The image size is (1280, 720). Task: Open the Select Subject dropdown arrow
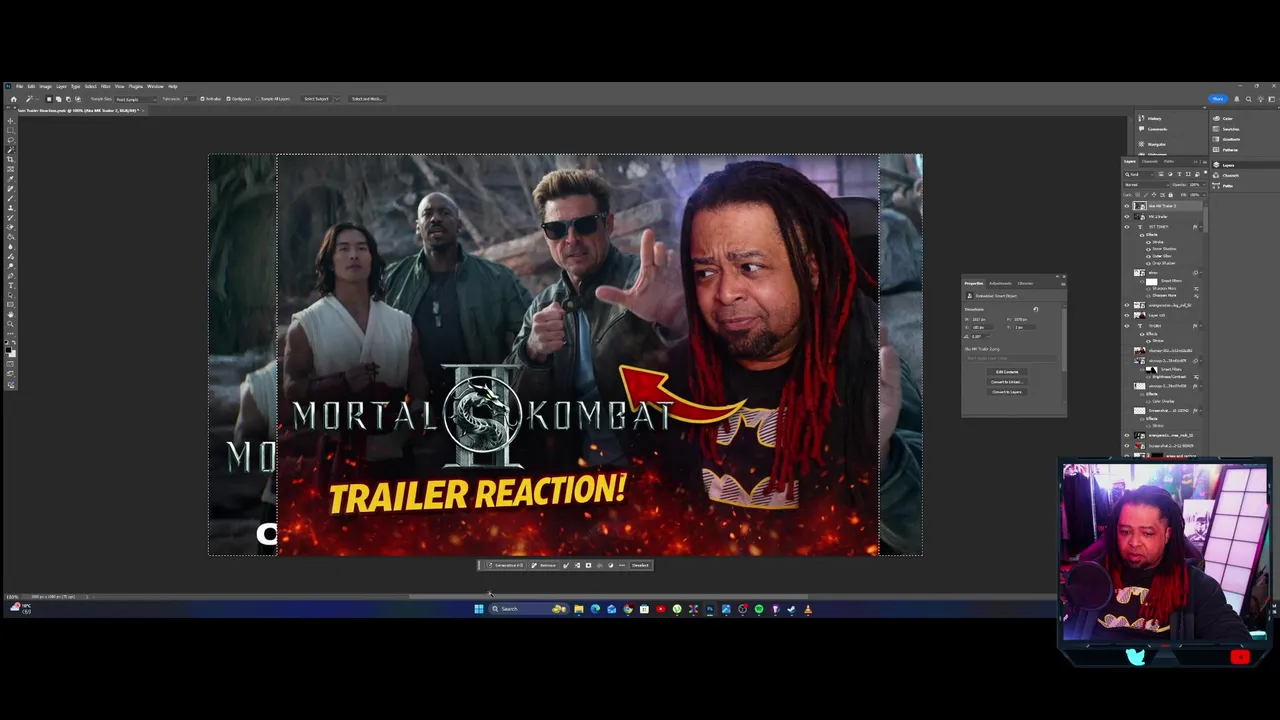click(337, 99)
